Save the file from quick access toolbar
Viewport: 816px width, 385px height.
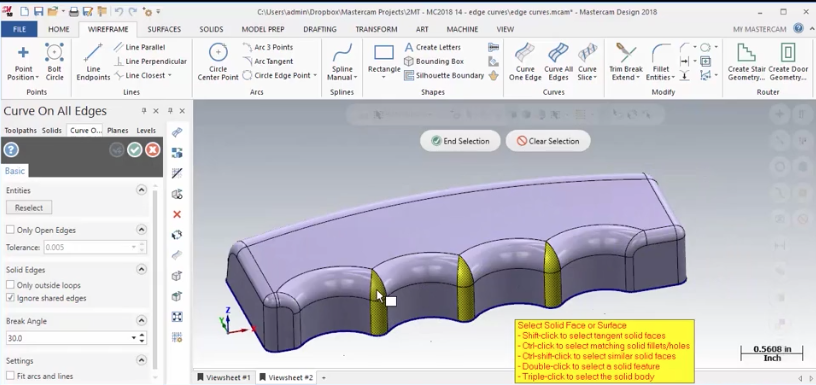click(38, 11)
